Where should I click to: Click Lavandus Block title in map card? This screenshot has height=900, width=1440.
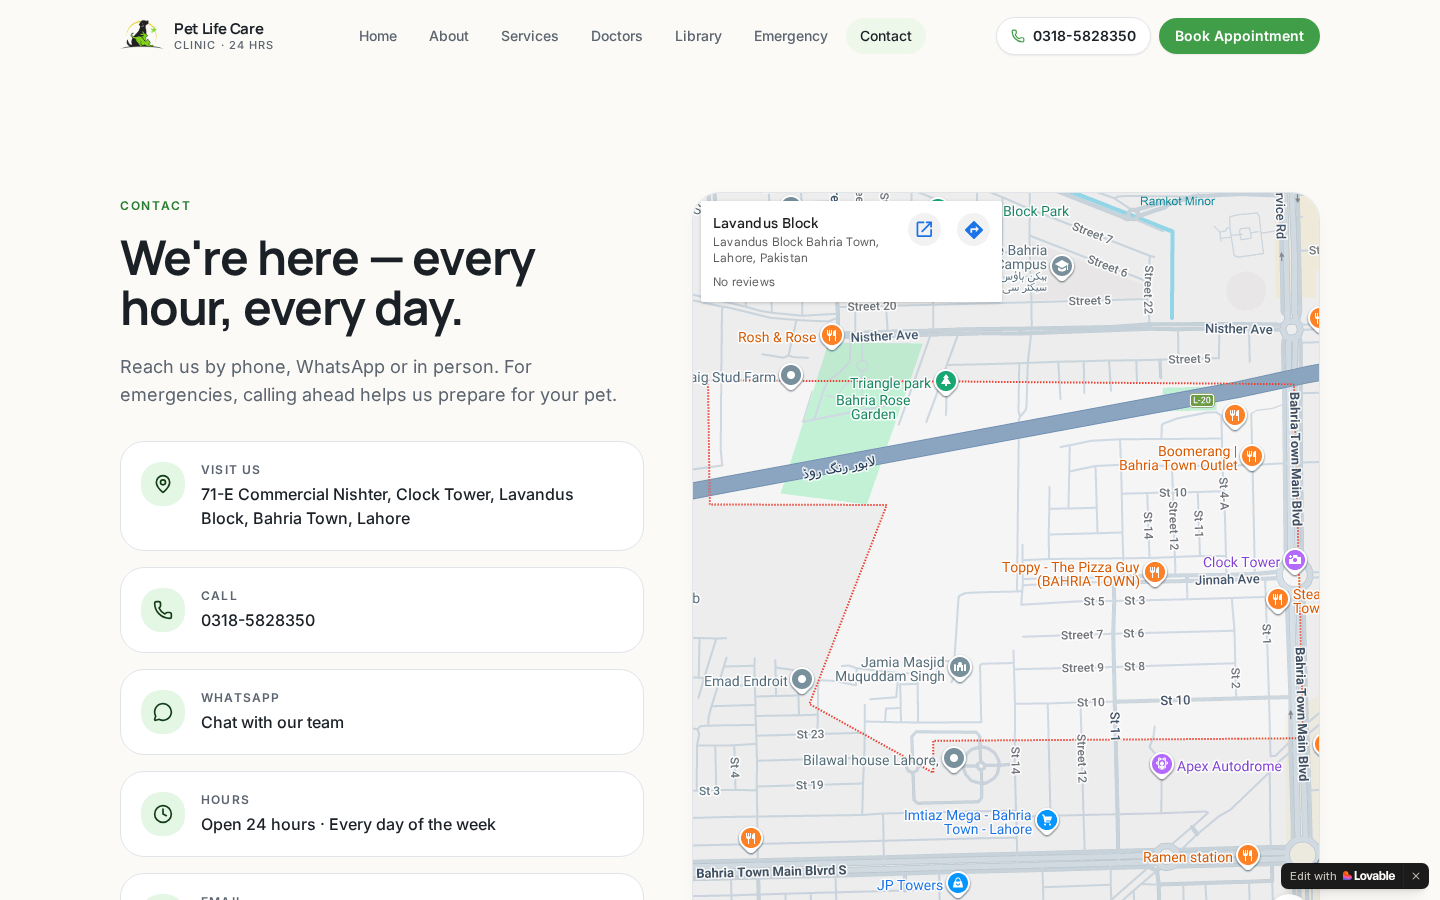coord(765,223)
